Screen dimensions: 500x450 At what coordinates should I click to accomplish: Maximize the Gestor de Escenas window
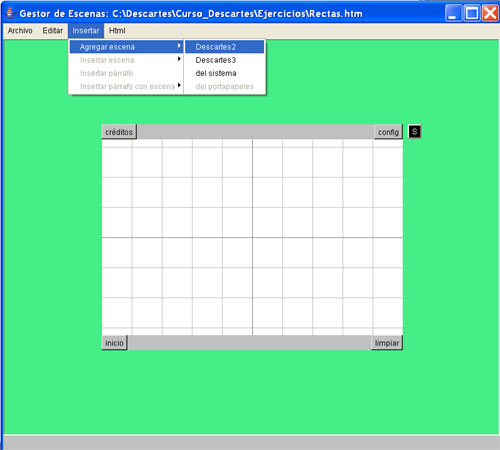472,13
